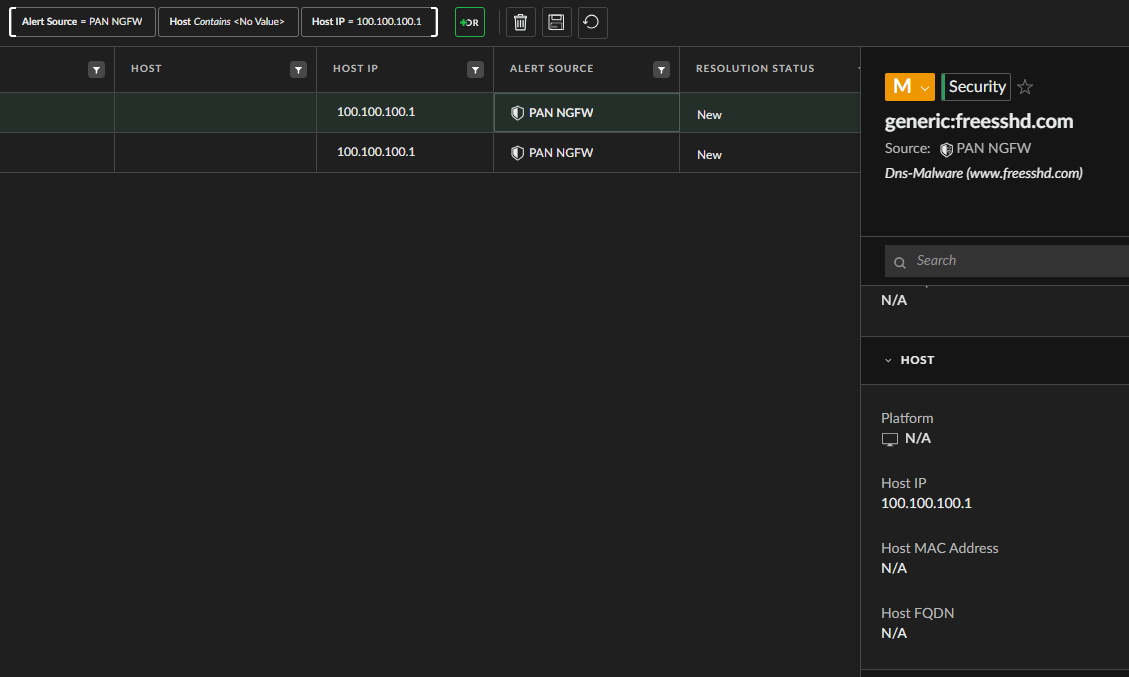Image resolution: width=1129 pixels, height=677 pixels.
Task: Open the M severity dropdown
Action: pyautogui.click(x=909, y=87)
